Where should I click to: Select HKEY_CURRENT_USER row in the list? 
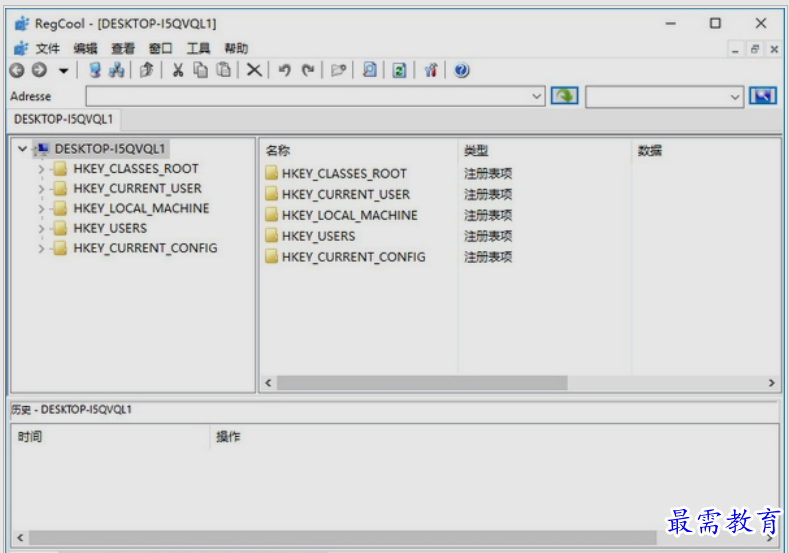346,194
